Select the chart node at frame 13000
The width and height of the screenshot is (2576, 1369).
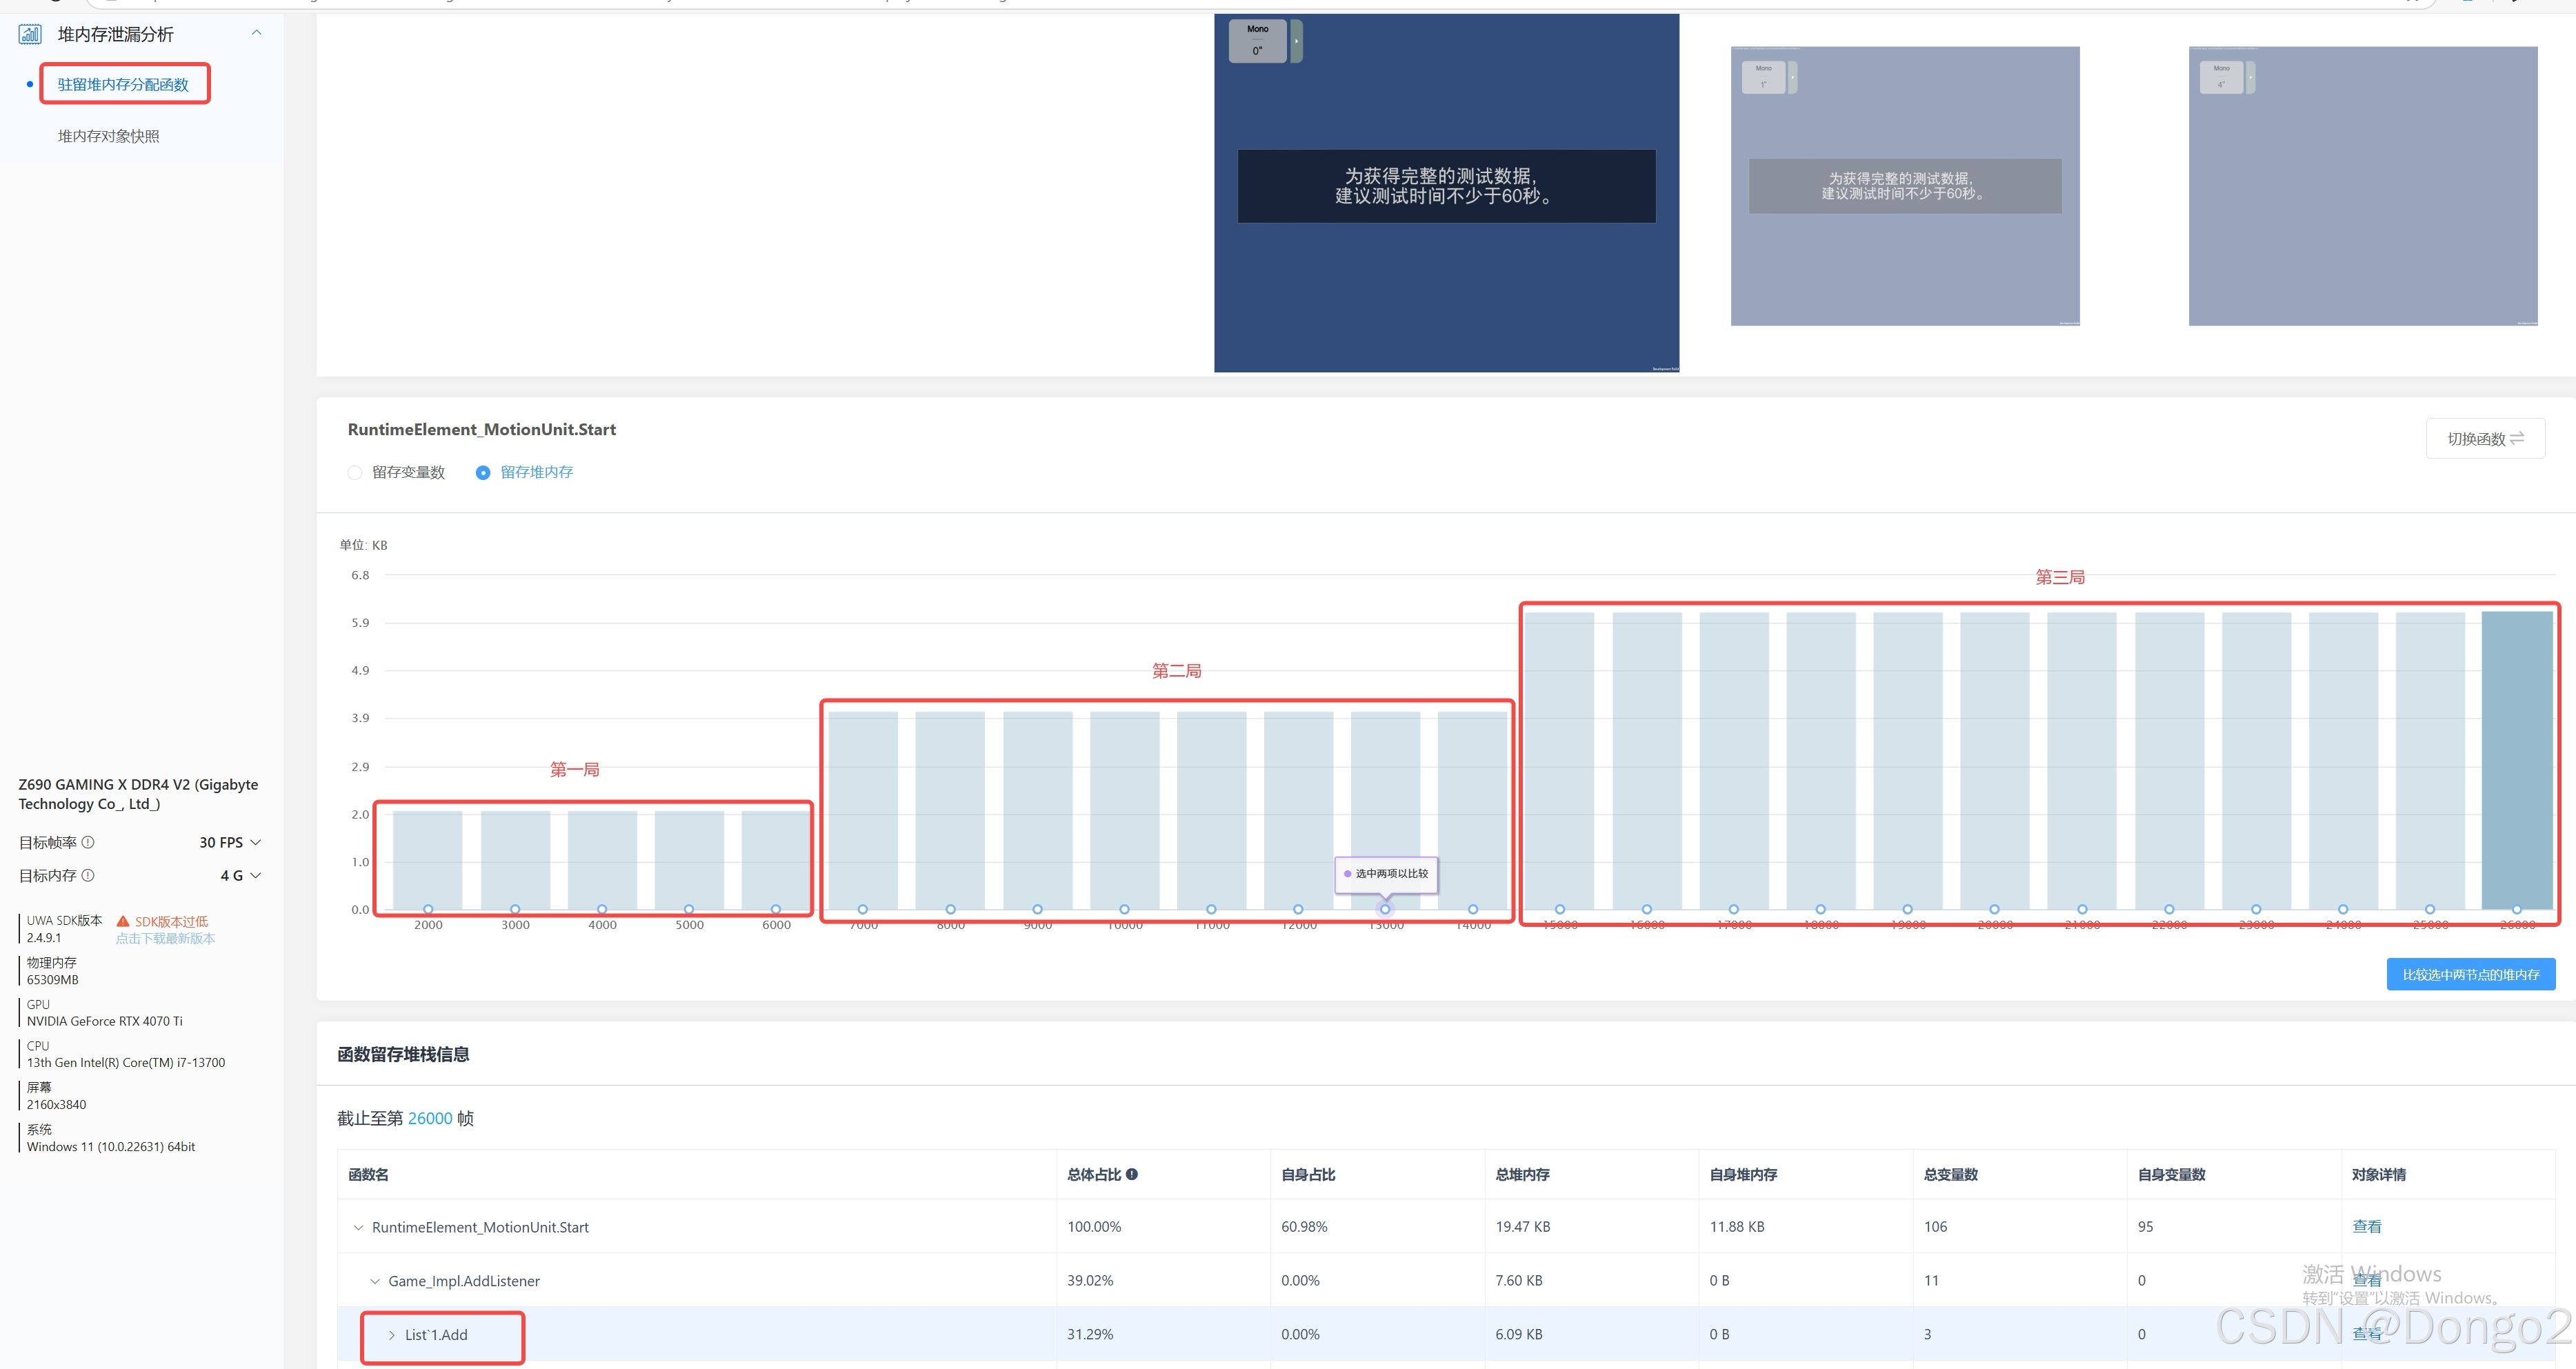pos(1385,909)
